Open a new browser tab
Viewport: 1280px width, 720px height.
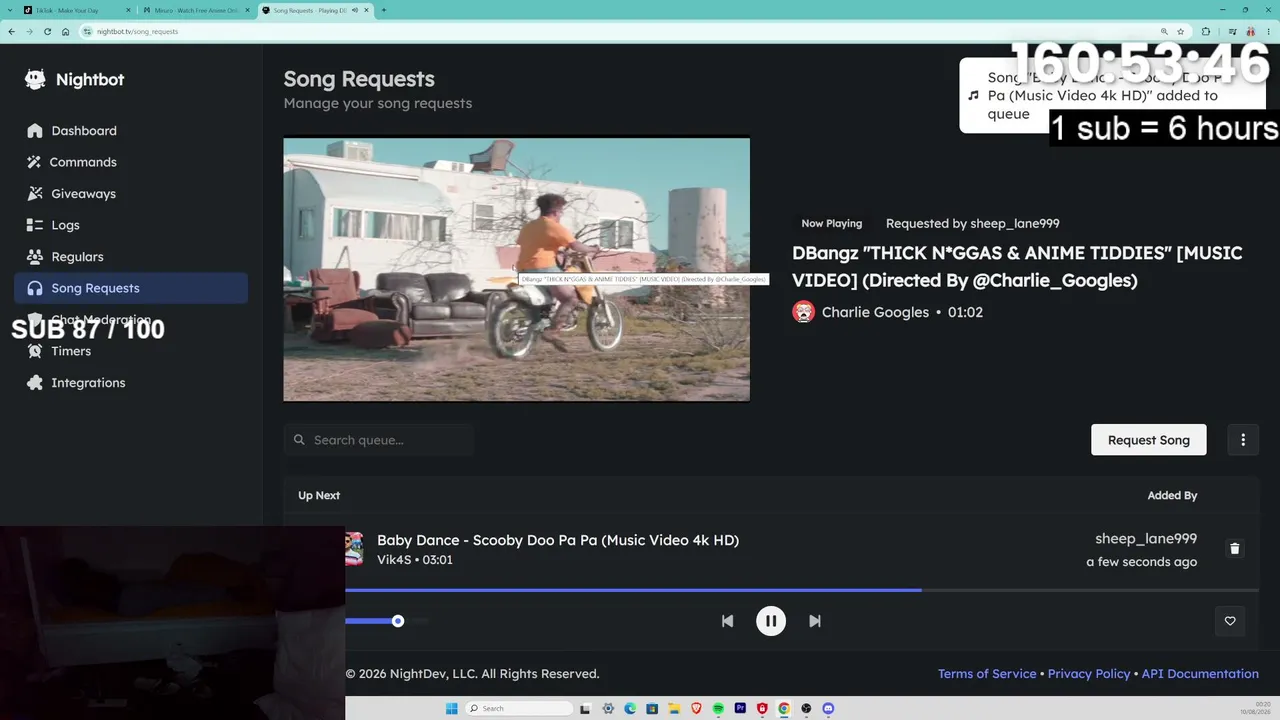coord(384,10)
